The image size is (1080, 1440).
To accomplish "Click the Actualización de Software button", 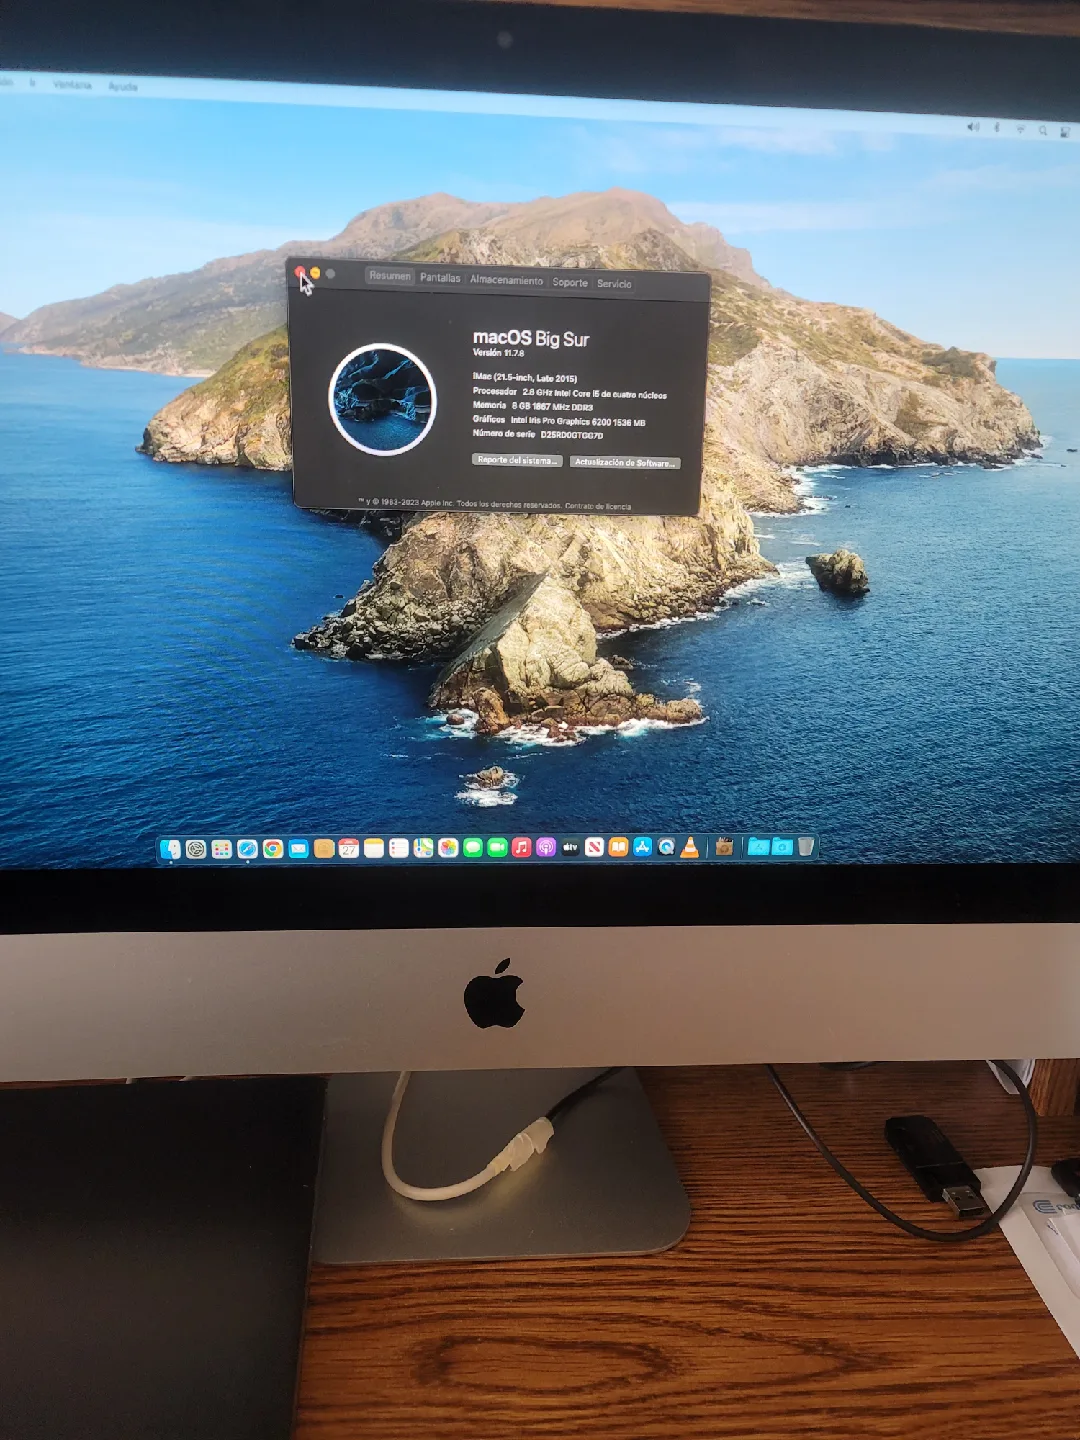I will coord(625,463).
